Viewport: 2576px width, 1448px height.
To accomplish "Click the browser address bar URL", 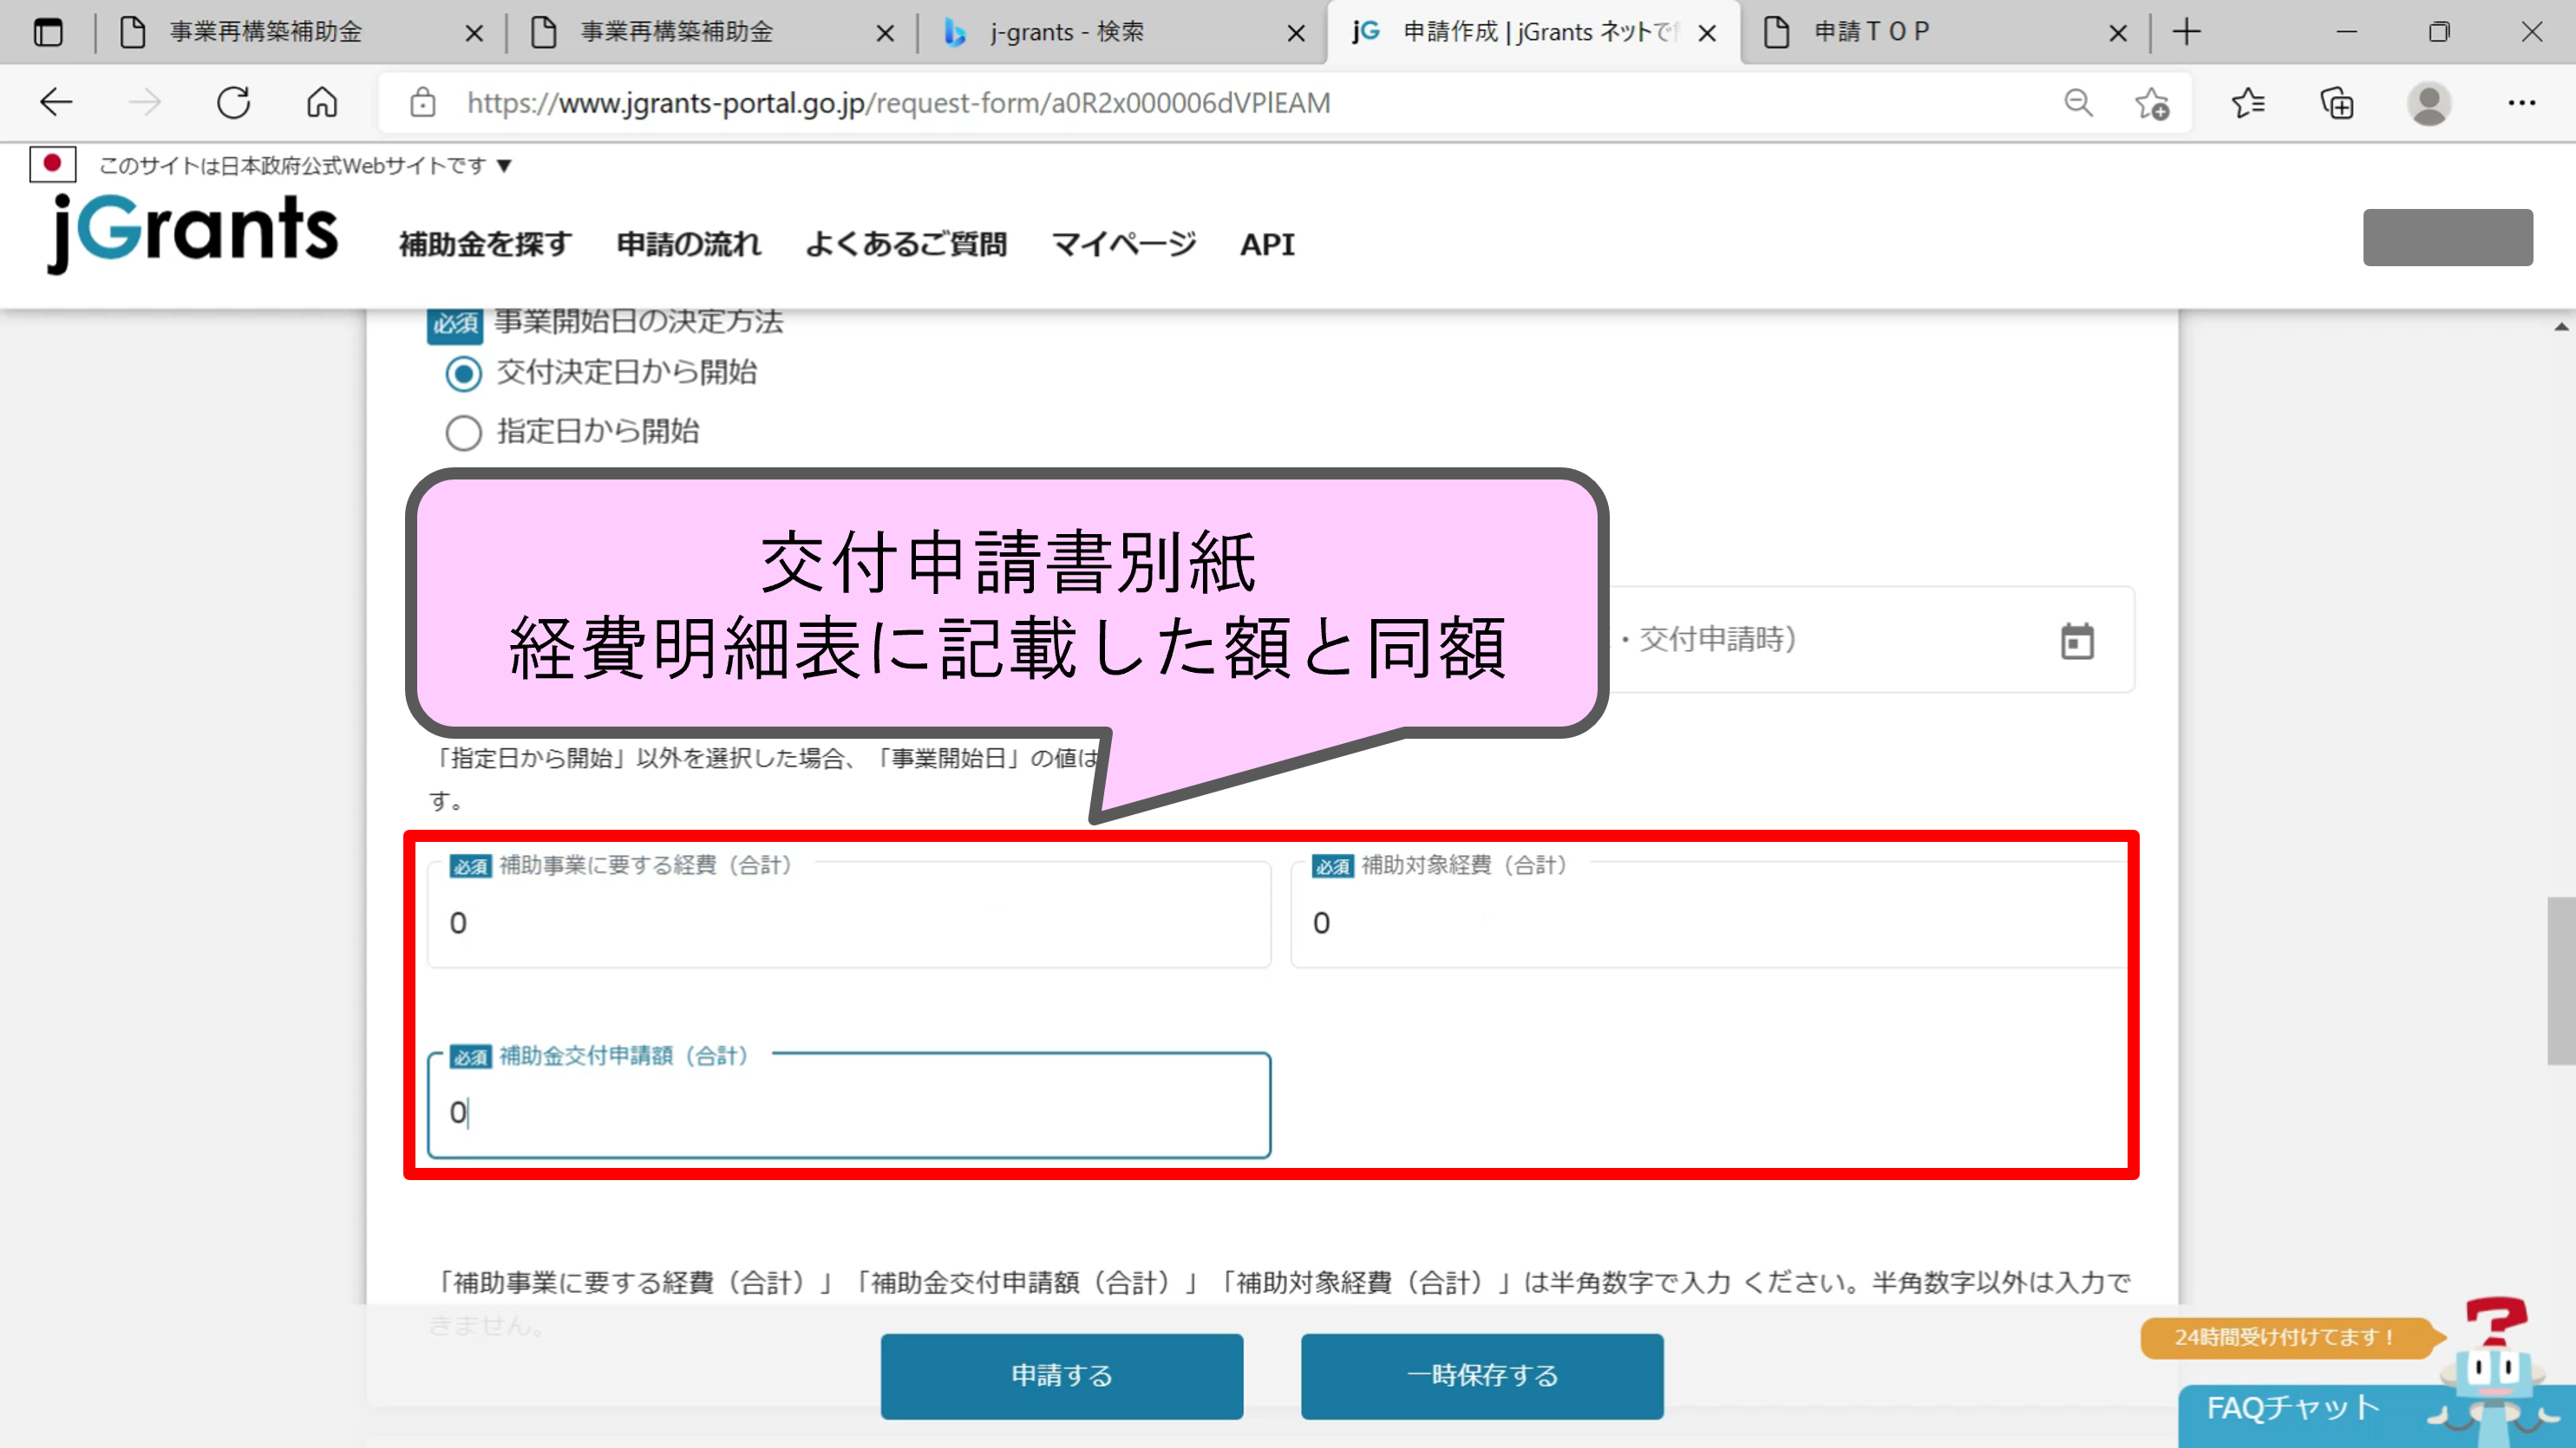I will click(898, 103).
